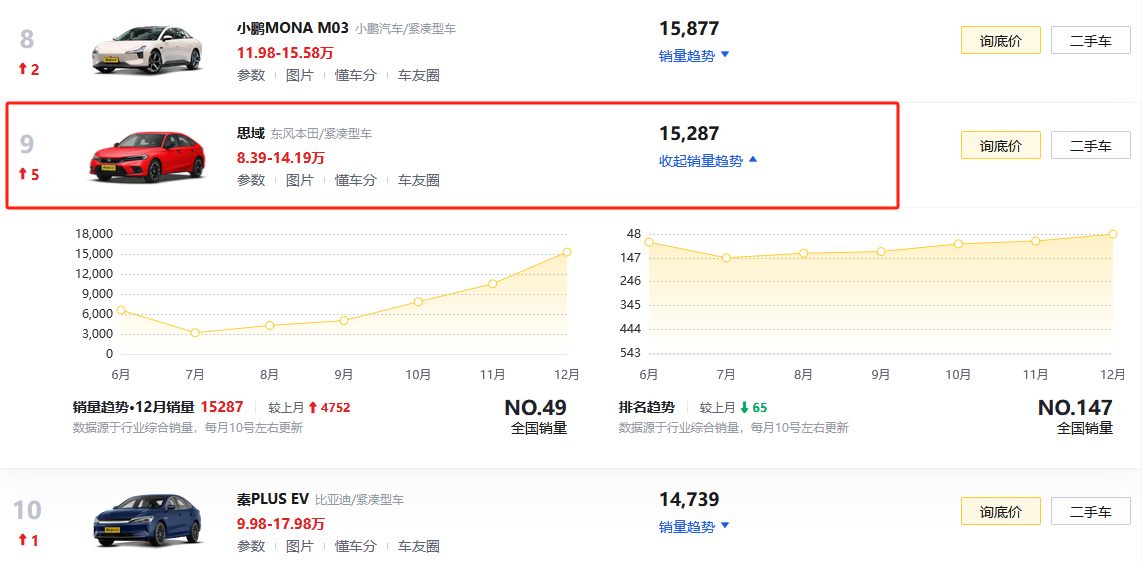Open 懂车分 link for 秦PLUS EV

[355, 546]
